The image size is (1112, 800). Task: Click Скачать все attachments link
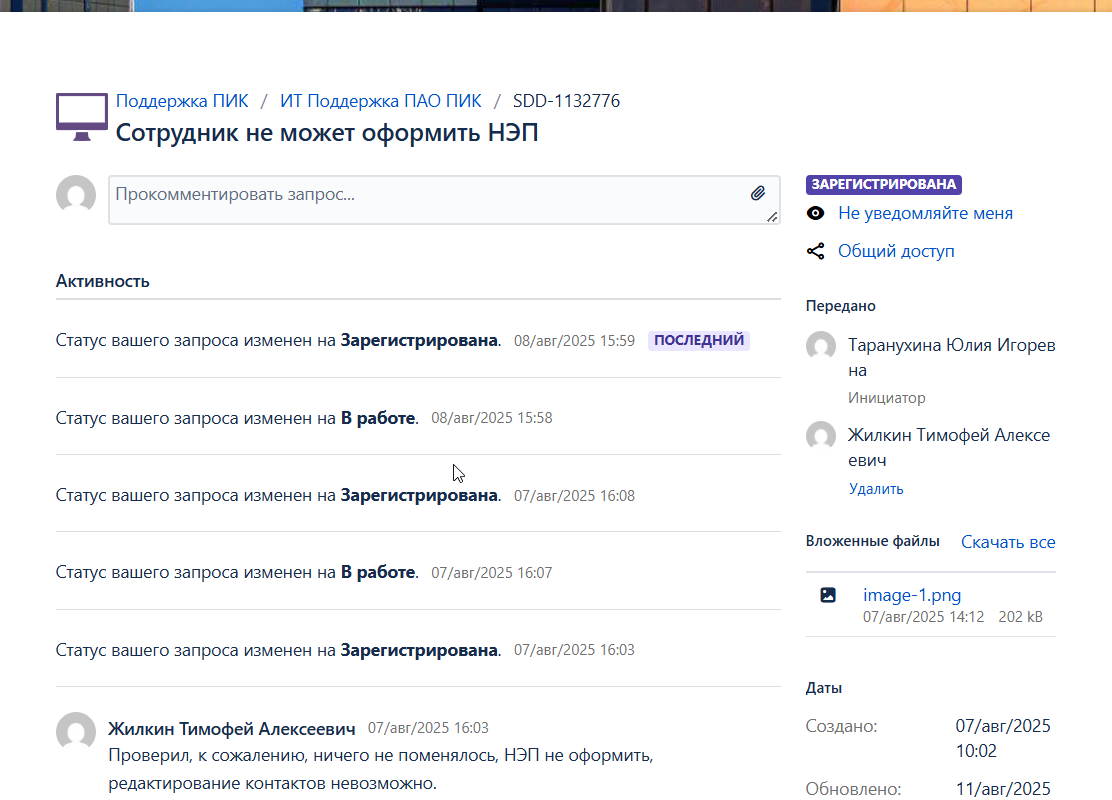1008,542
